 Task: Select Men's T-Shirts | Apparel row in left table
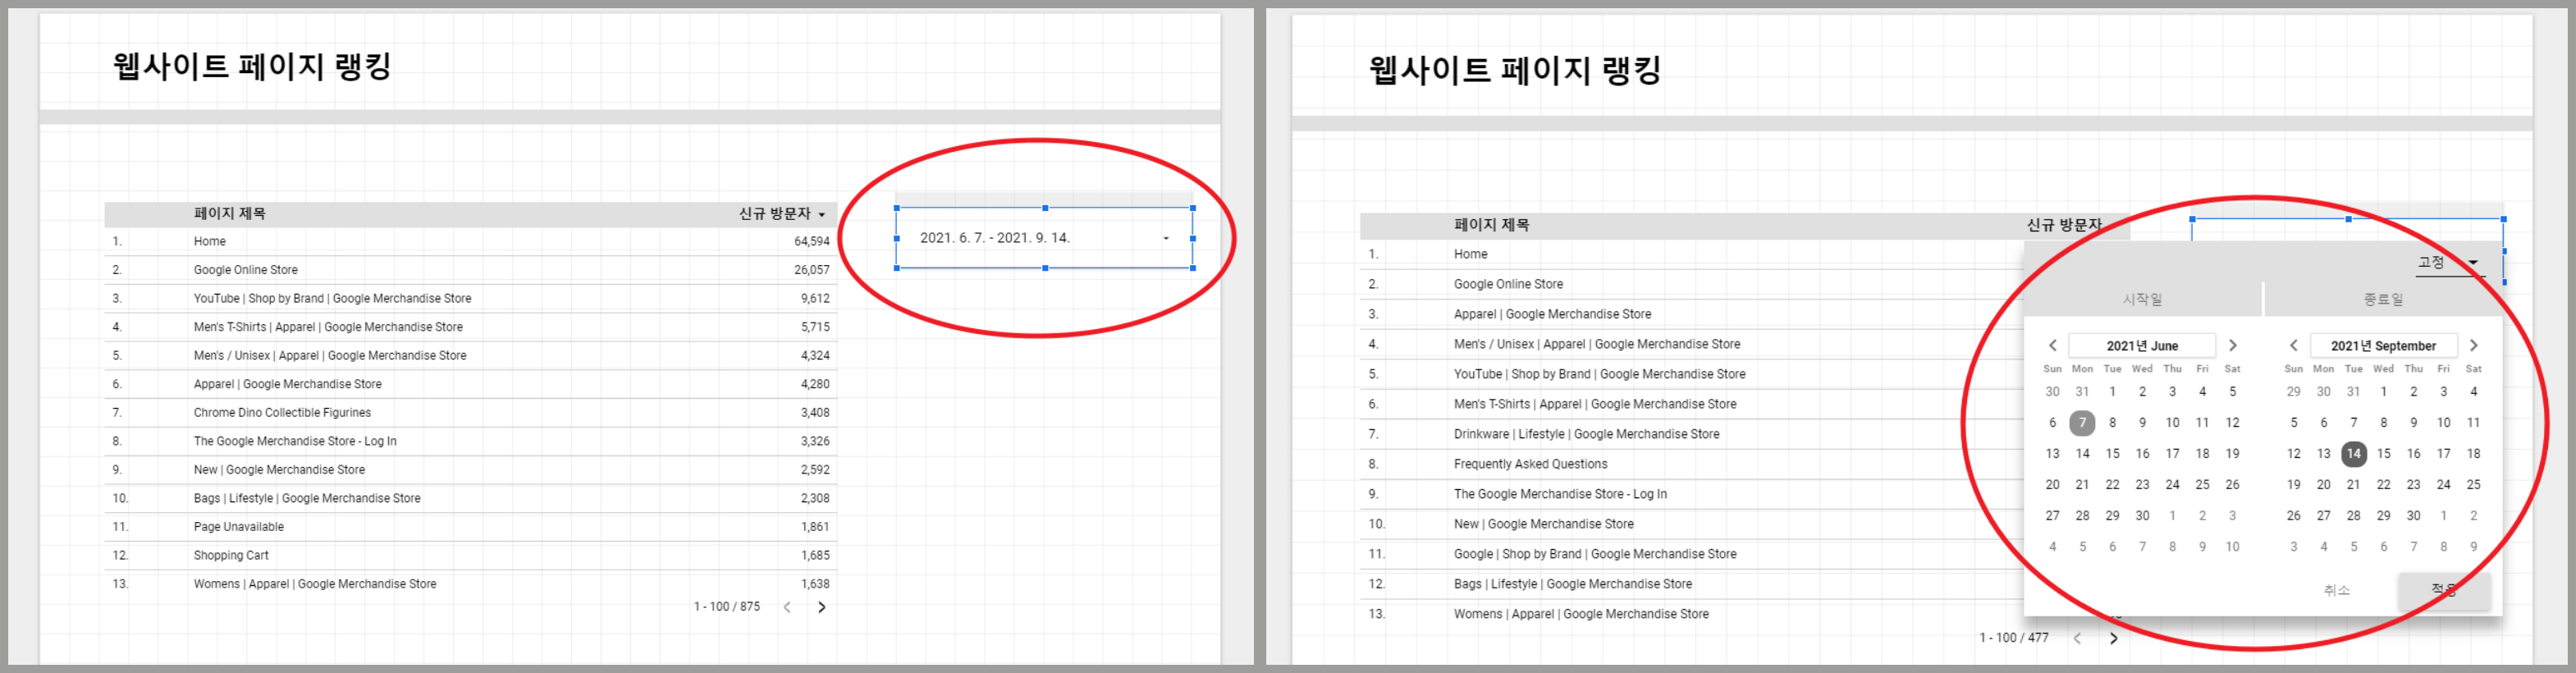pyautogui.click(x=470, y=327)
